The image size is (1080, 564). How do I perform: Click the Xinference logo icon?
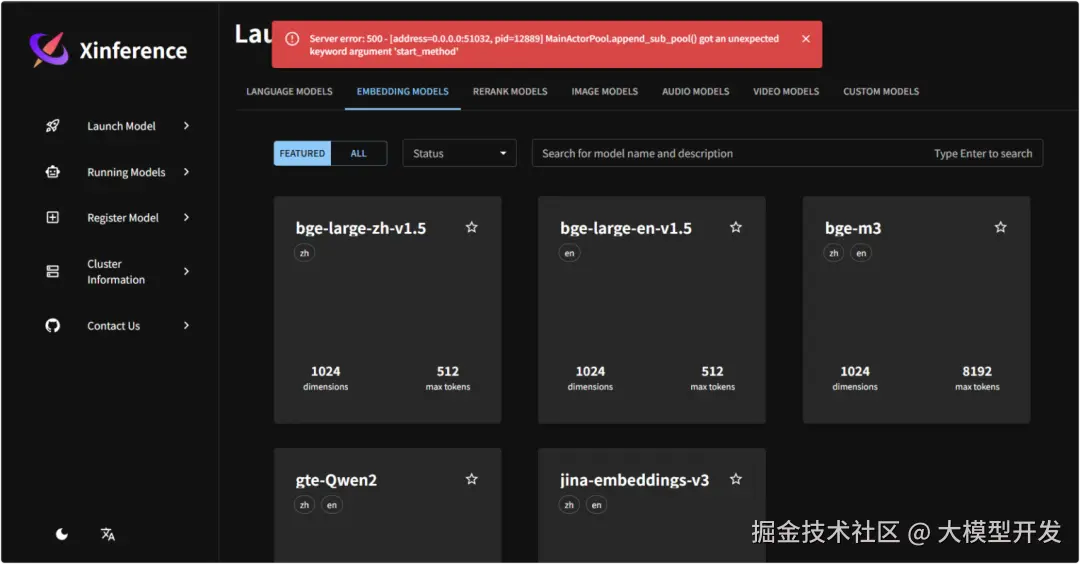tap(49, 50)
